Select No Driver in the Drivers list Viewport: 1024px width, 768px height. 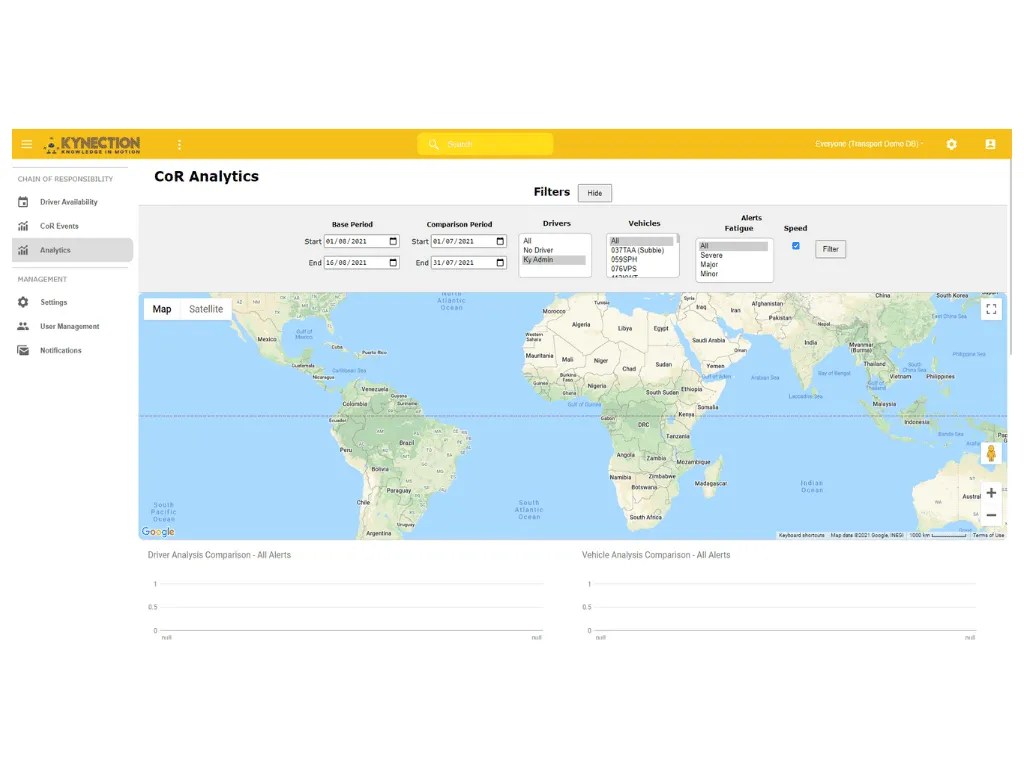coord(538,251)
